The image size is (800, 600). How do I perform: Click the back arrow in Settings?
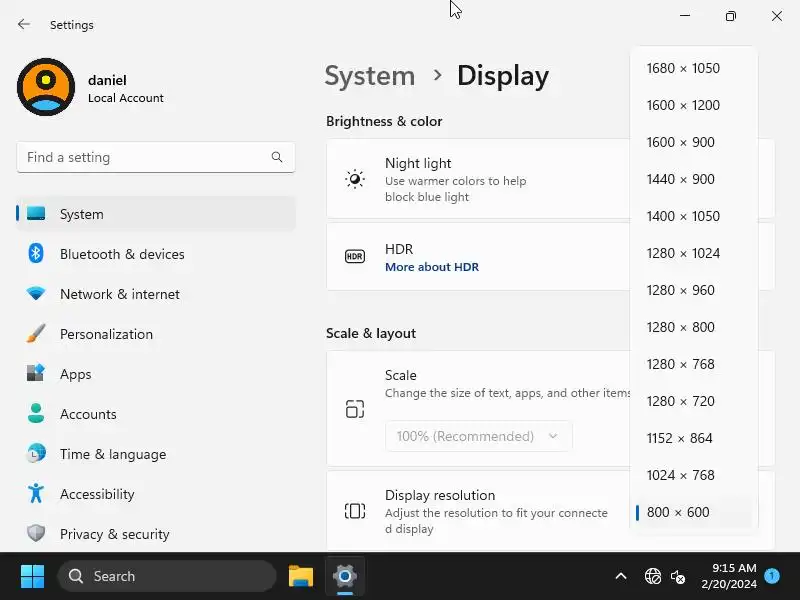[x=24, y=24]
